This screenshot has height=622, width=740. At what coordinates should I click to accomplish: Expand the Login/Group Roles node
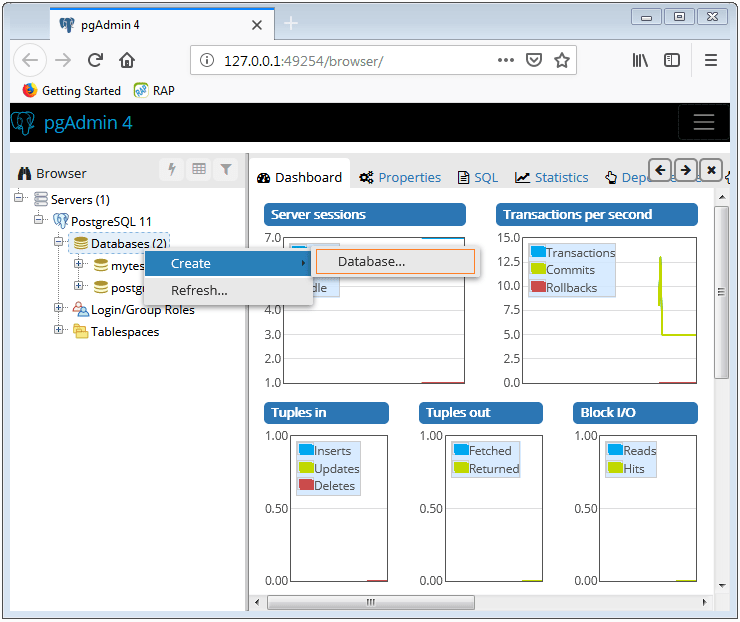(x=59, y=308)
